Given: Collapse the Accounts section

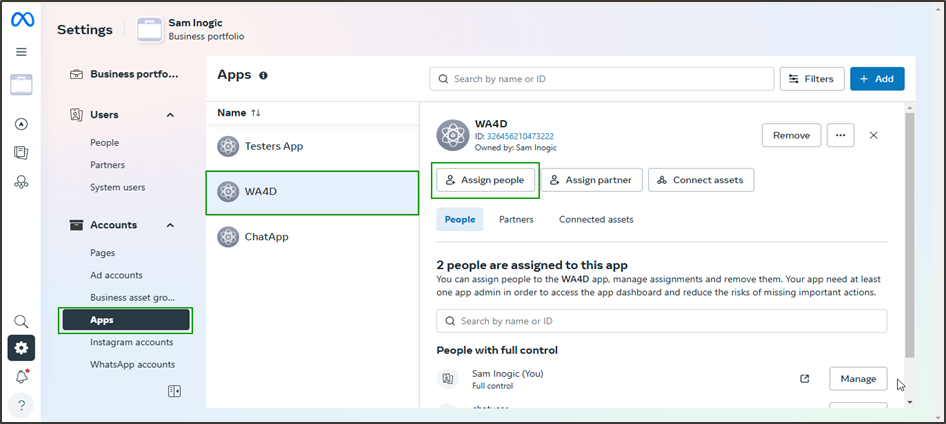Looking at the screenshot, I should pyautogui.click(x=170, y=225).
